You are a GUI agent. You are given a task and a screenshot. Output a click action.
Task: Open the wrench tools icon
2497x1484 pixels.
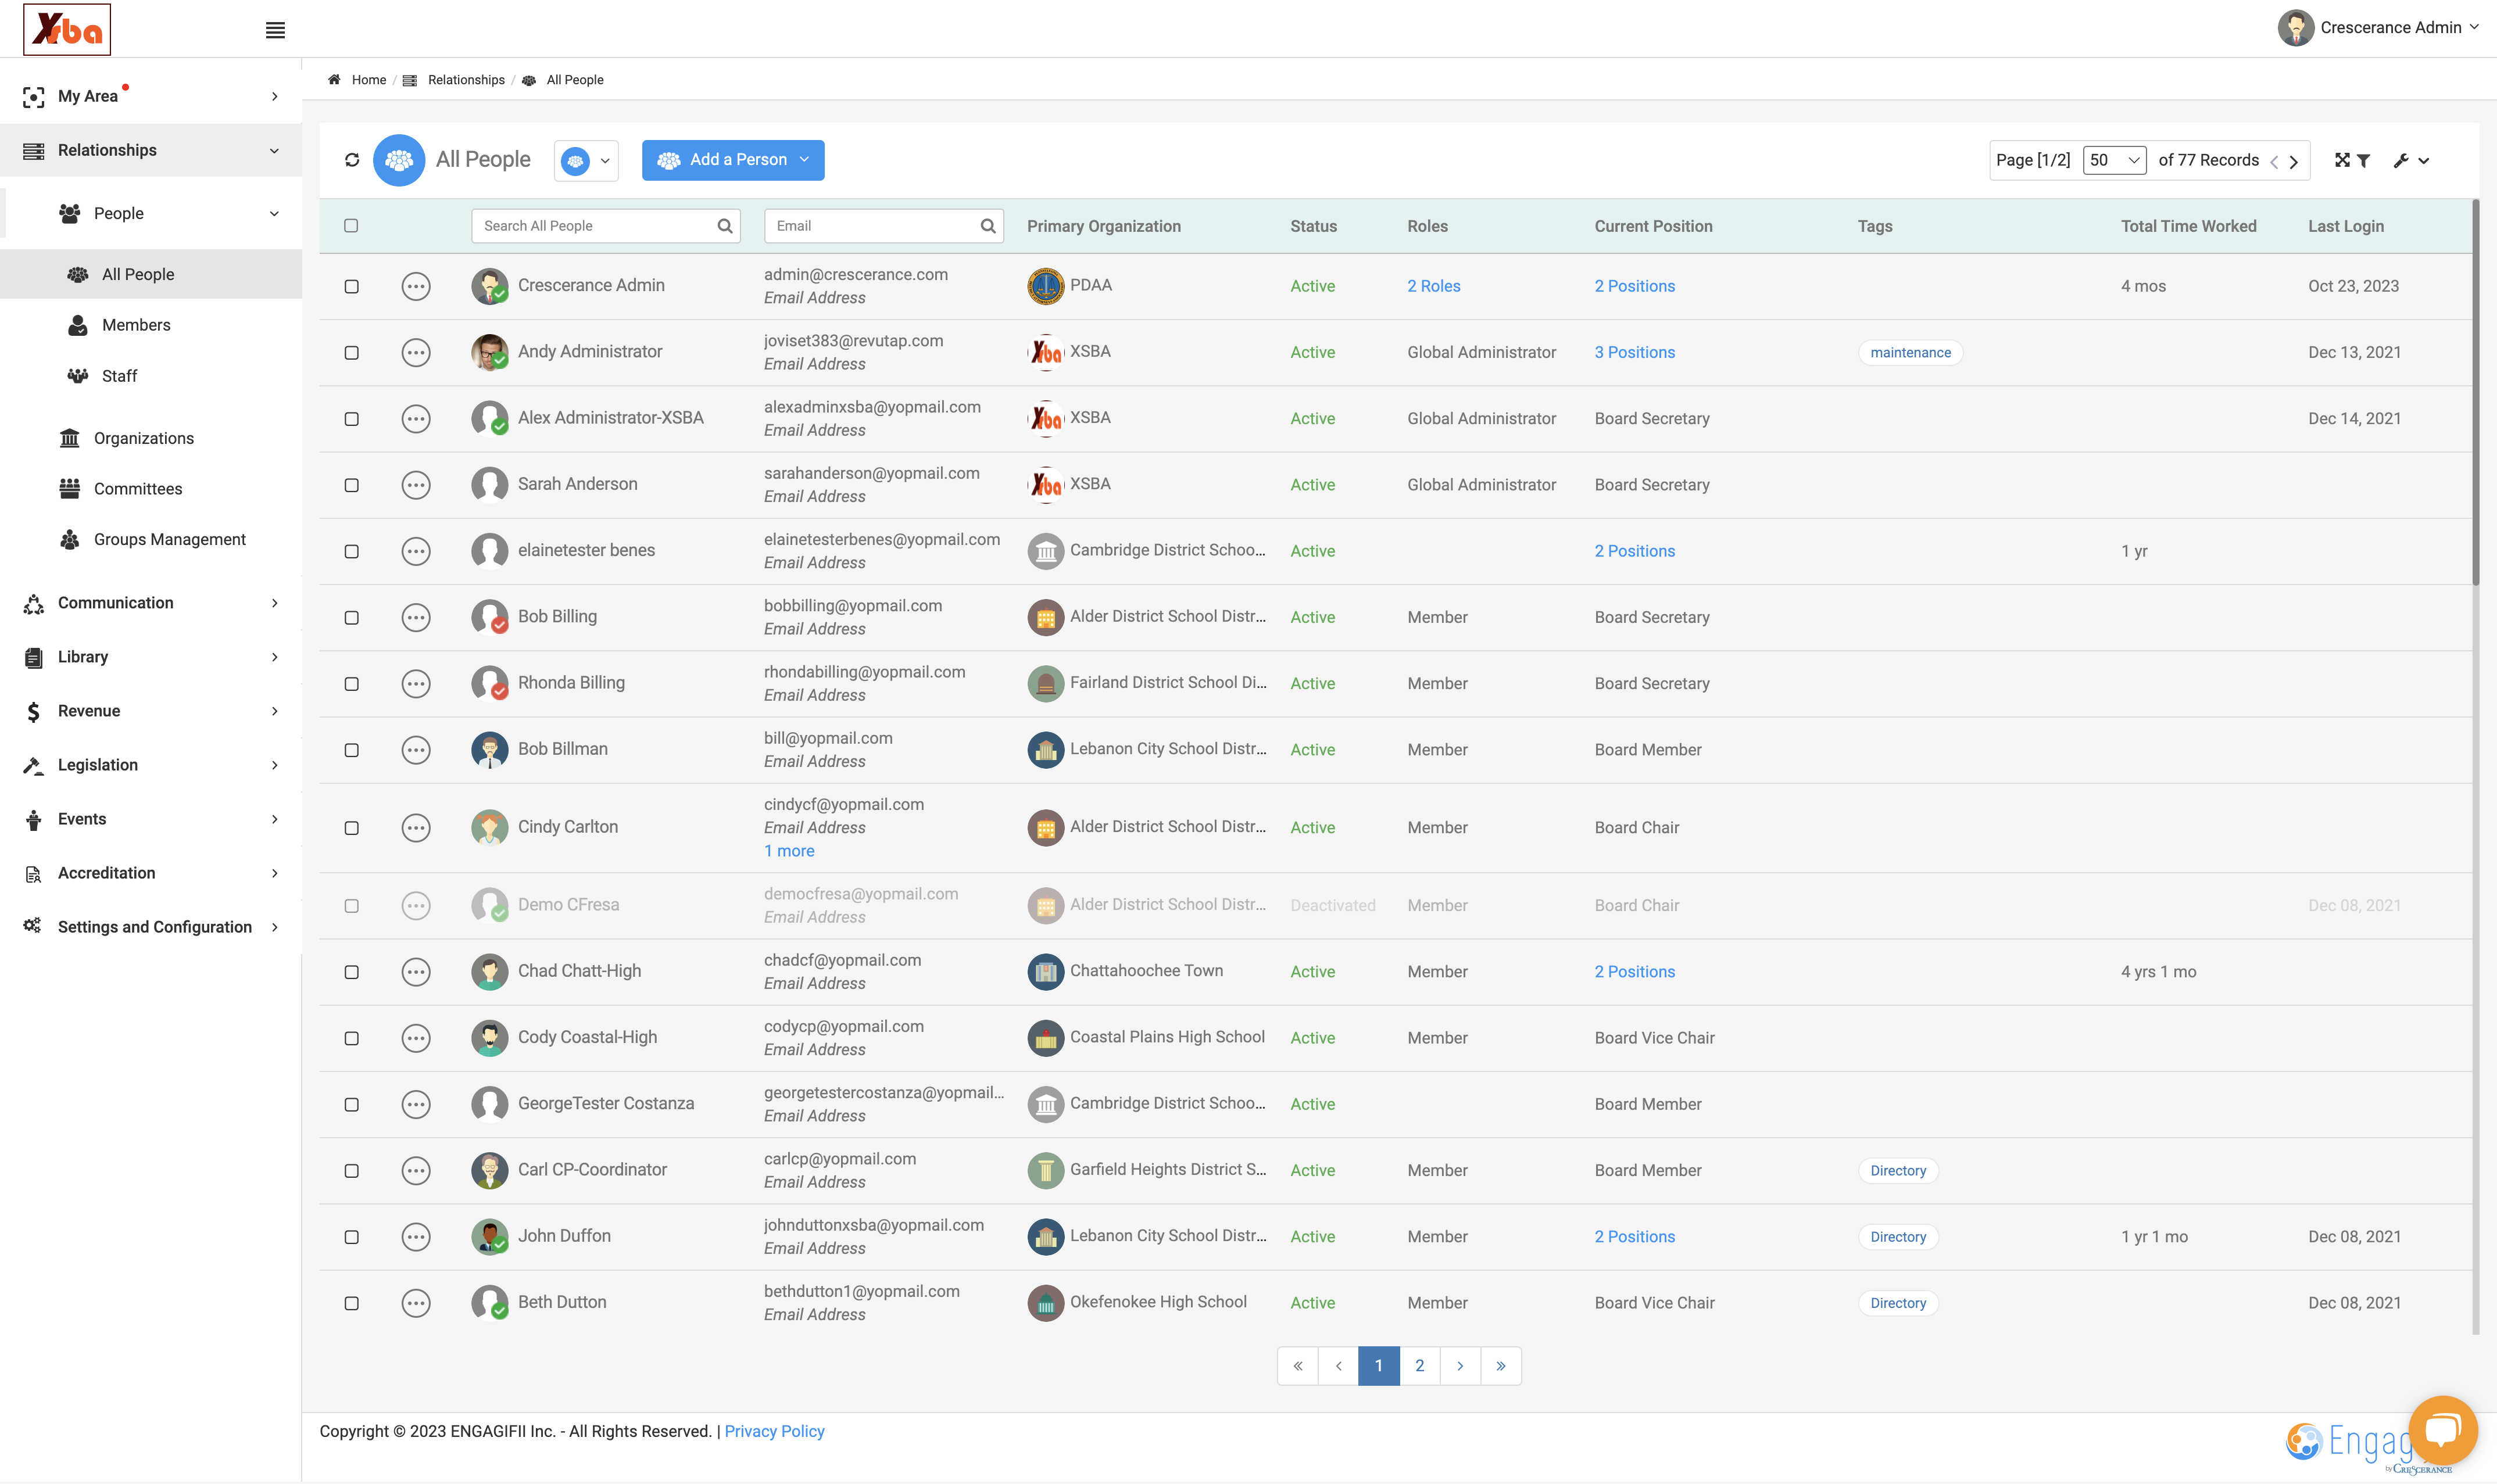(2401, 160)
